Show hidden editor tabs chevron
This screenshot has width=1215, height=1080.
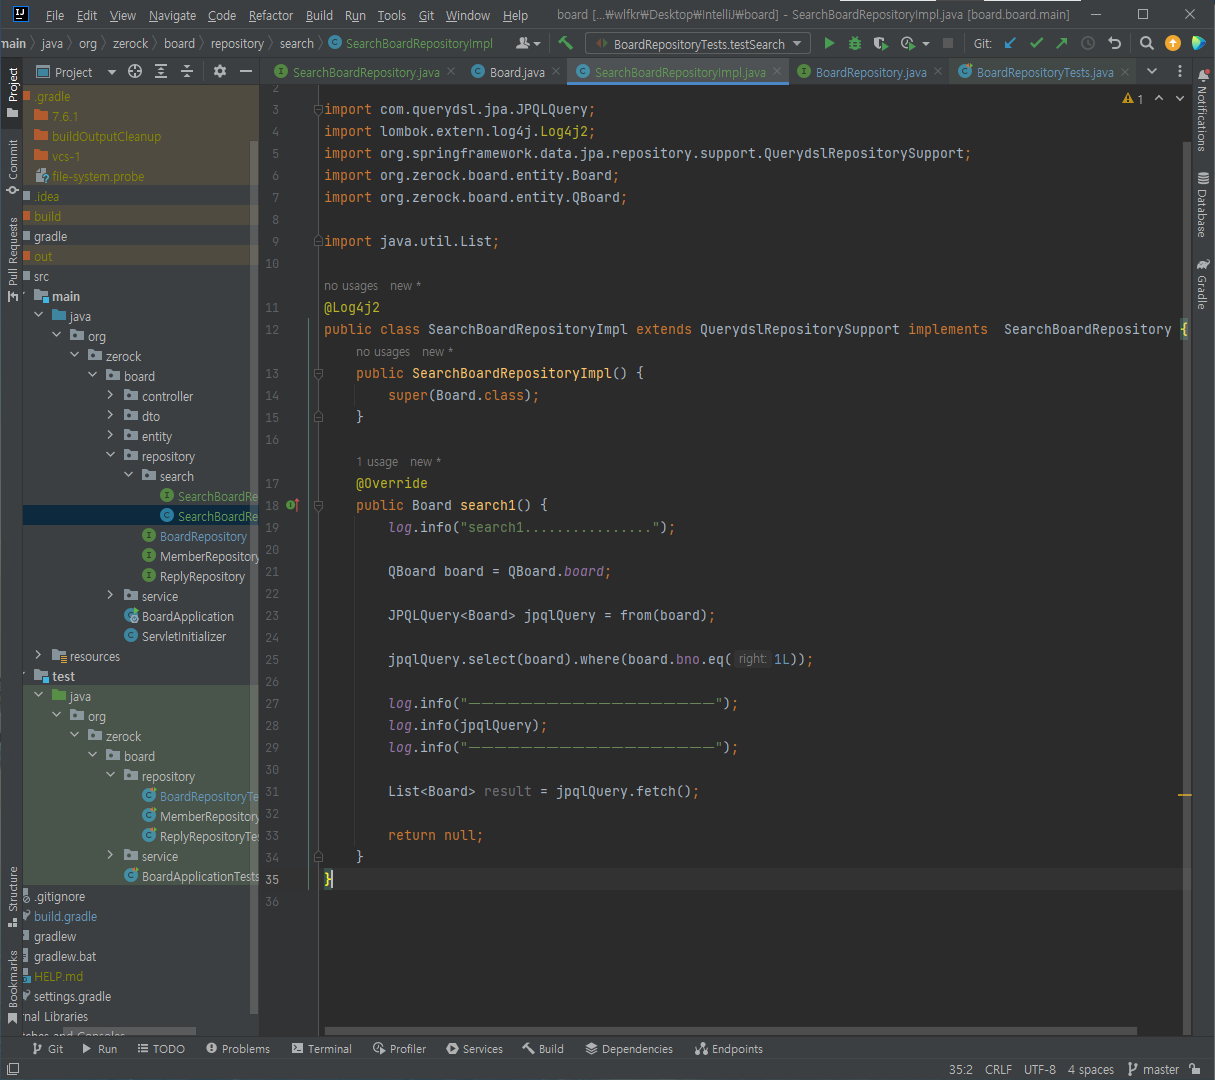click(1152, 72)
